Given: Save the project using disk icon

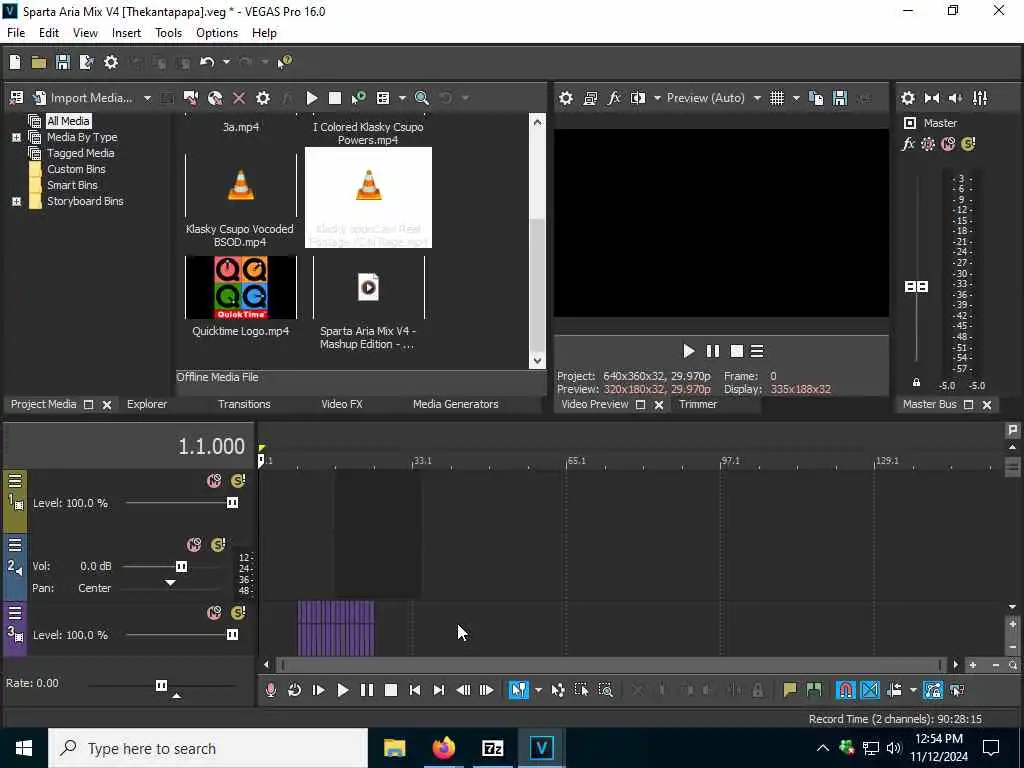Looking at the screenshot, I should point(63,62).
